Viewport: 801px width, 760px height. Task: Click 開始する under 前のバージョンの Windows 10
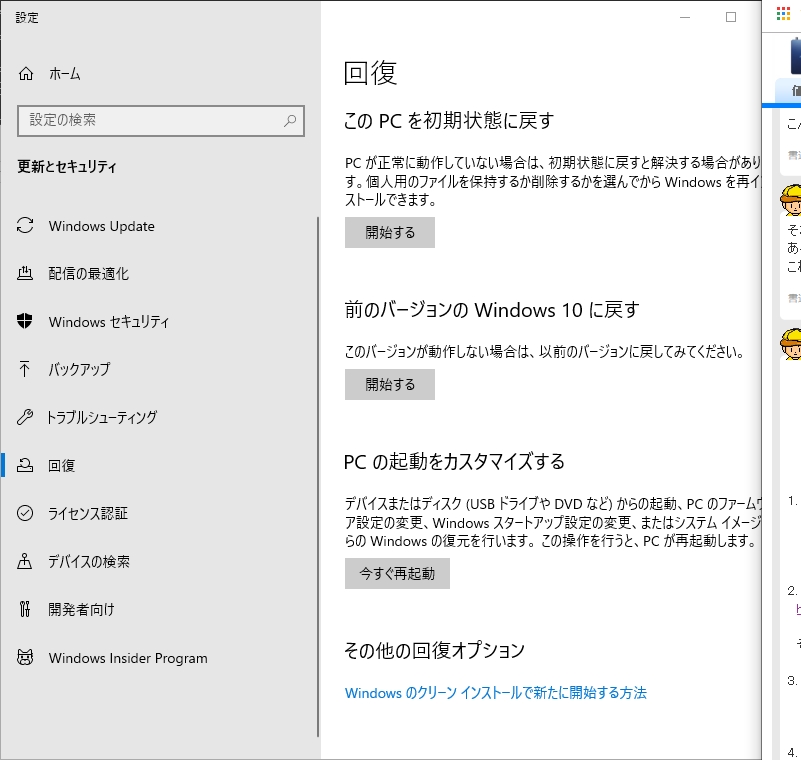pyautogui.click(x=390, y=384)
